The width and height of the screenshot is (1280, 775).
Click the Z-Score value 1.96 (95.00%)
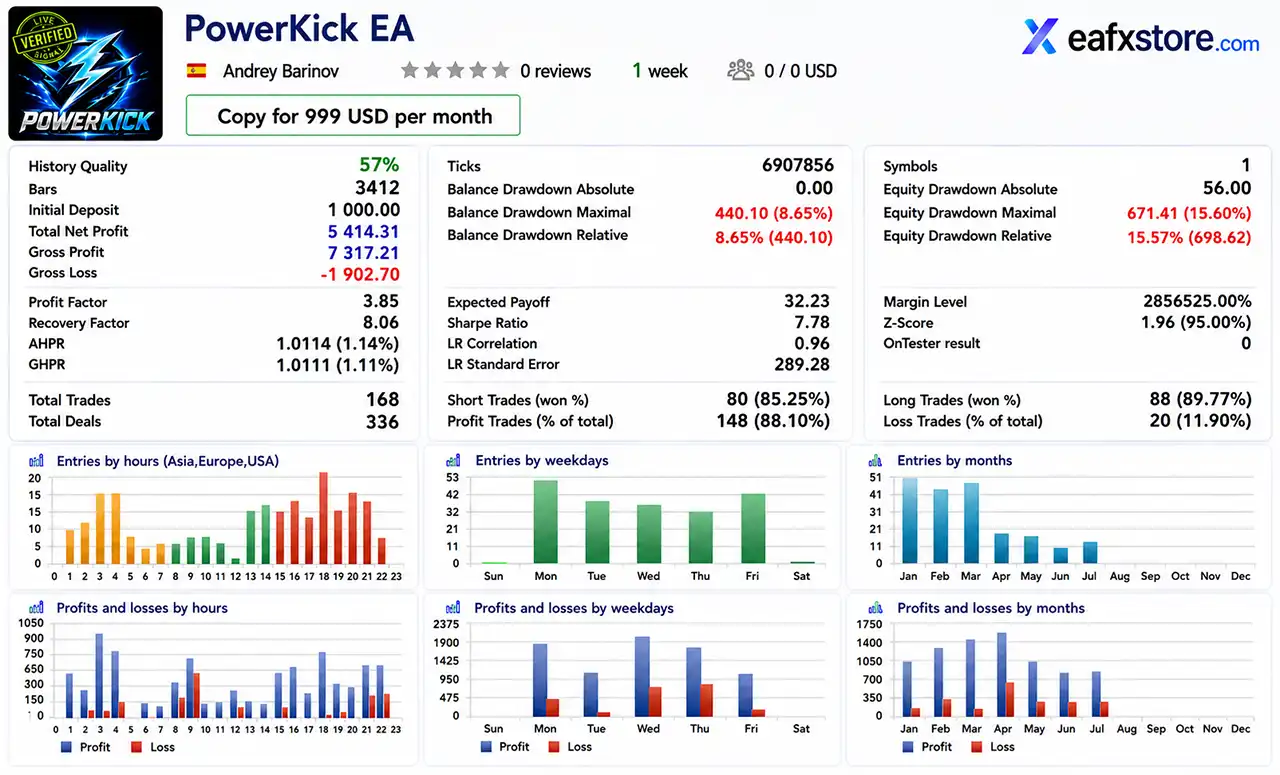click(x=1196, y=322)
